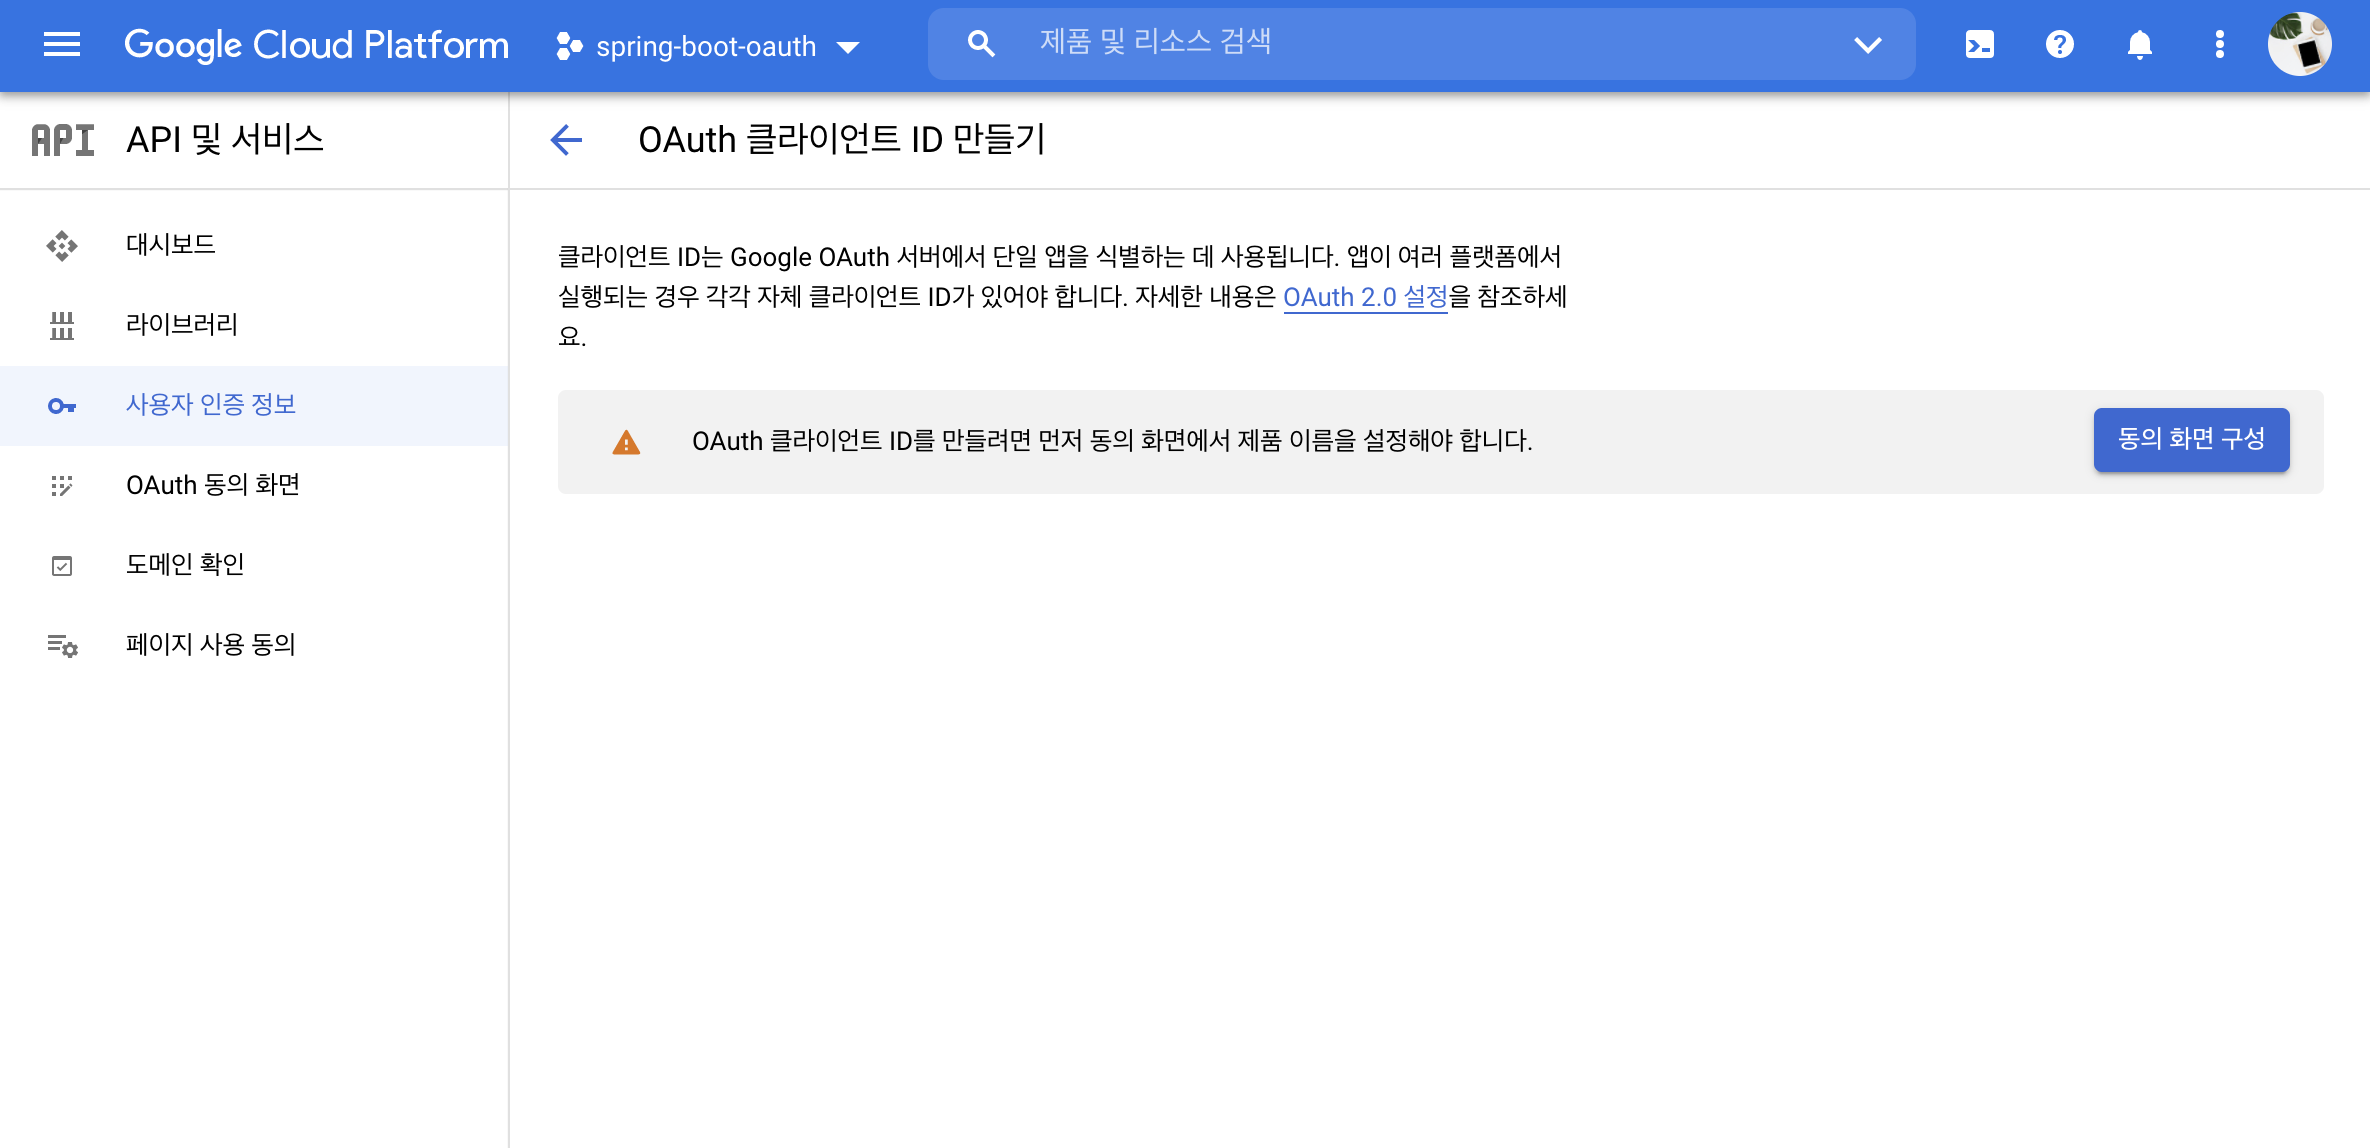Image resolution: width=2370 pixels, height=1148 pixels.
Task: Click the key icon for credentials
Action: pos(62,405)
